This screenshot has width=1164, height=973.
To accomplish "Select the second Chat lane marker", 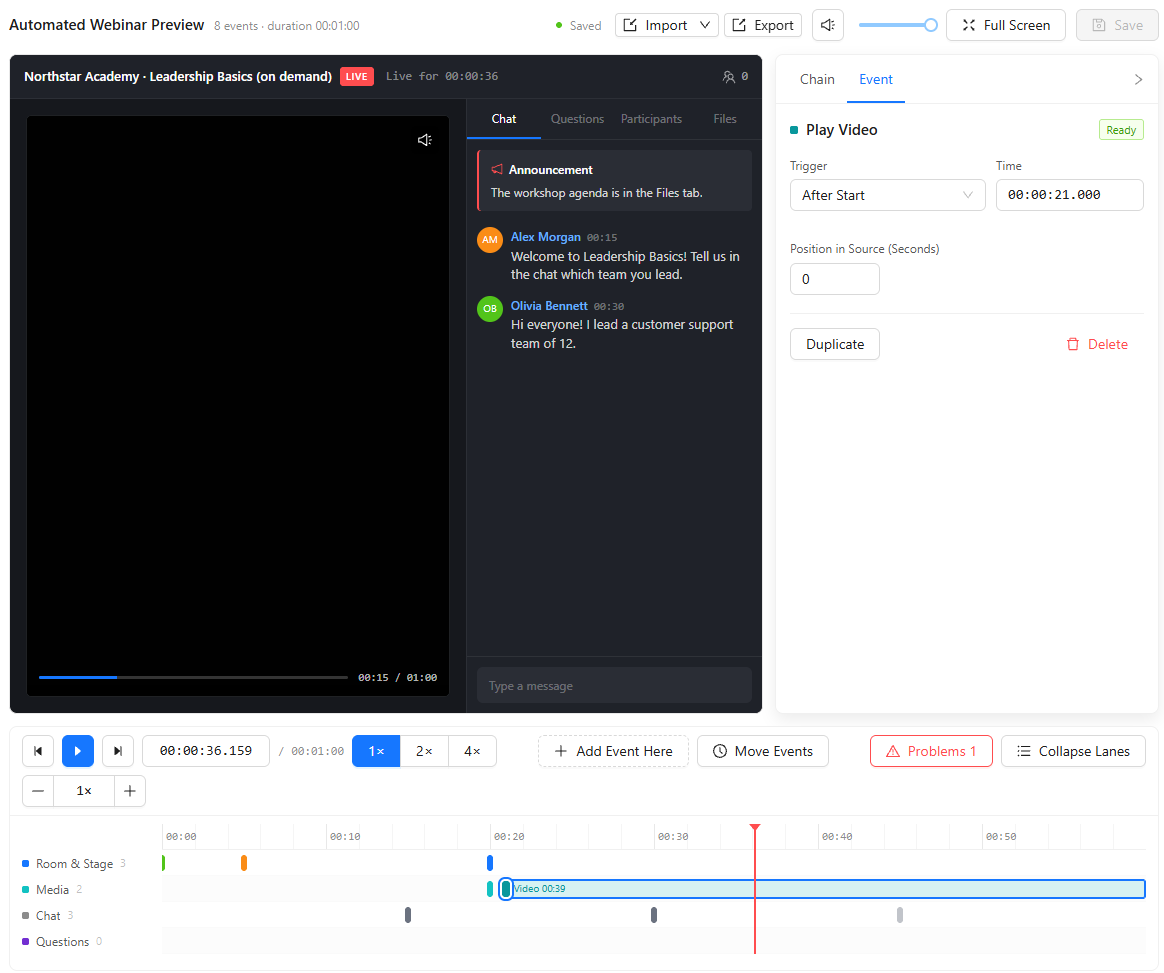I will (653, 915).
